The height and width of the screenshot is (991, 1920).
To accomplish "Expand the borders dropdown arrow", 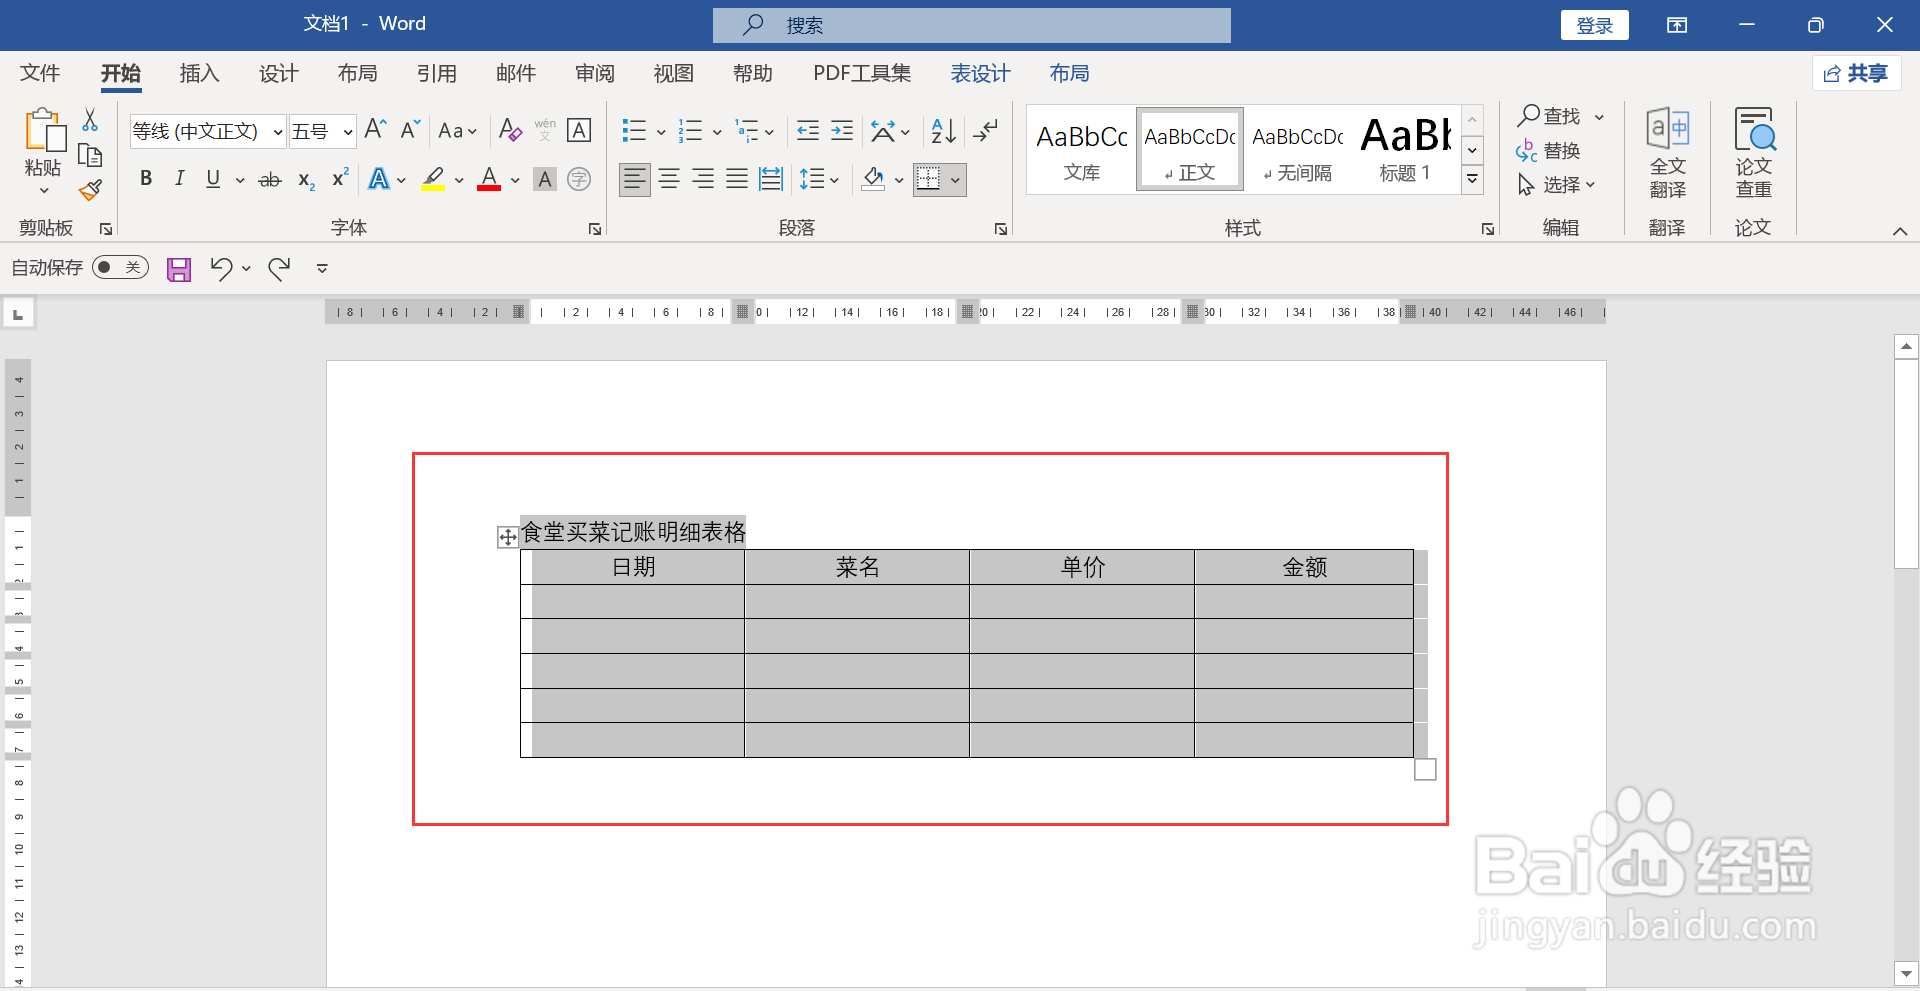I will (x=955, y=180).
